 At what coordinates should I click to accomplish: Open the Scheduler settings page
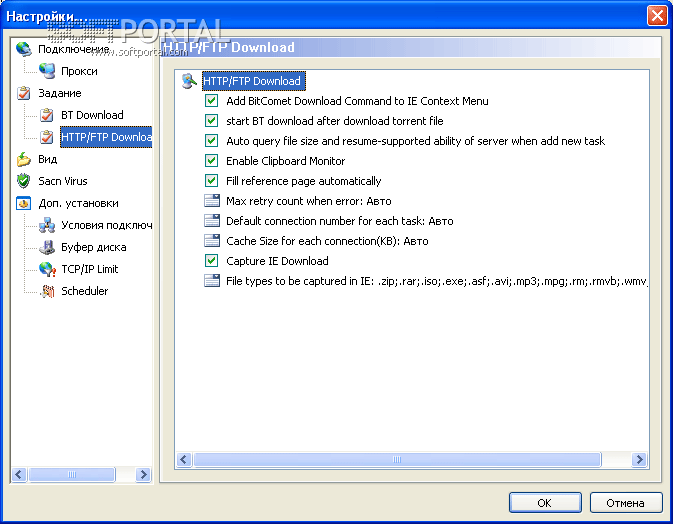click(x=85, y=291)
